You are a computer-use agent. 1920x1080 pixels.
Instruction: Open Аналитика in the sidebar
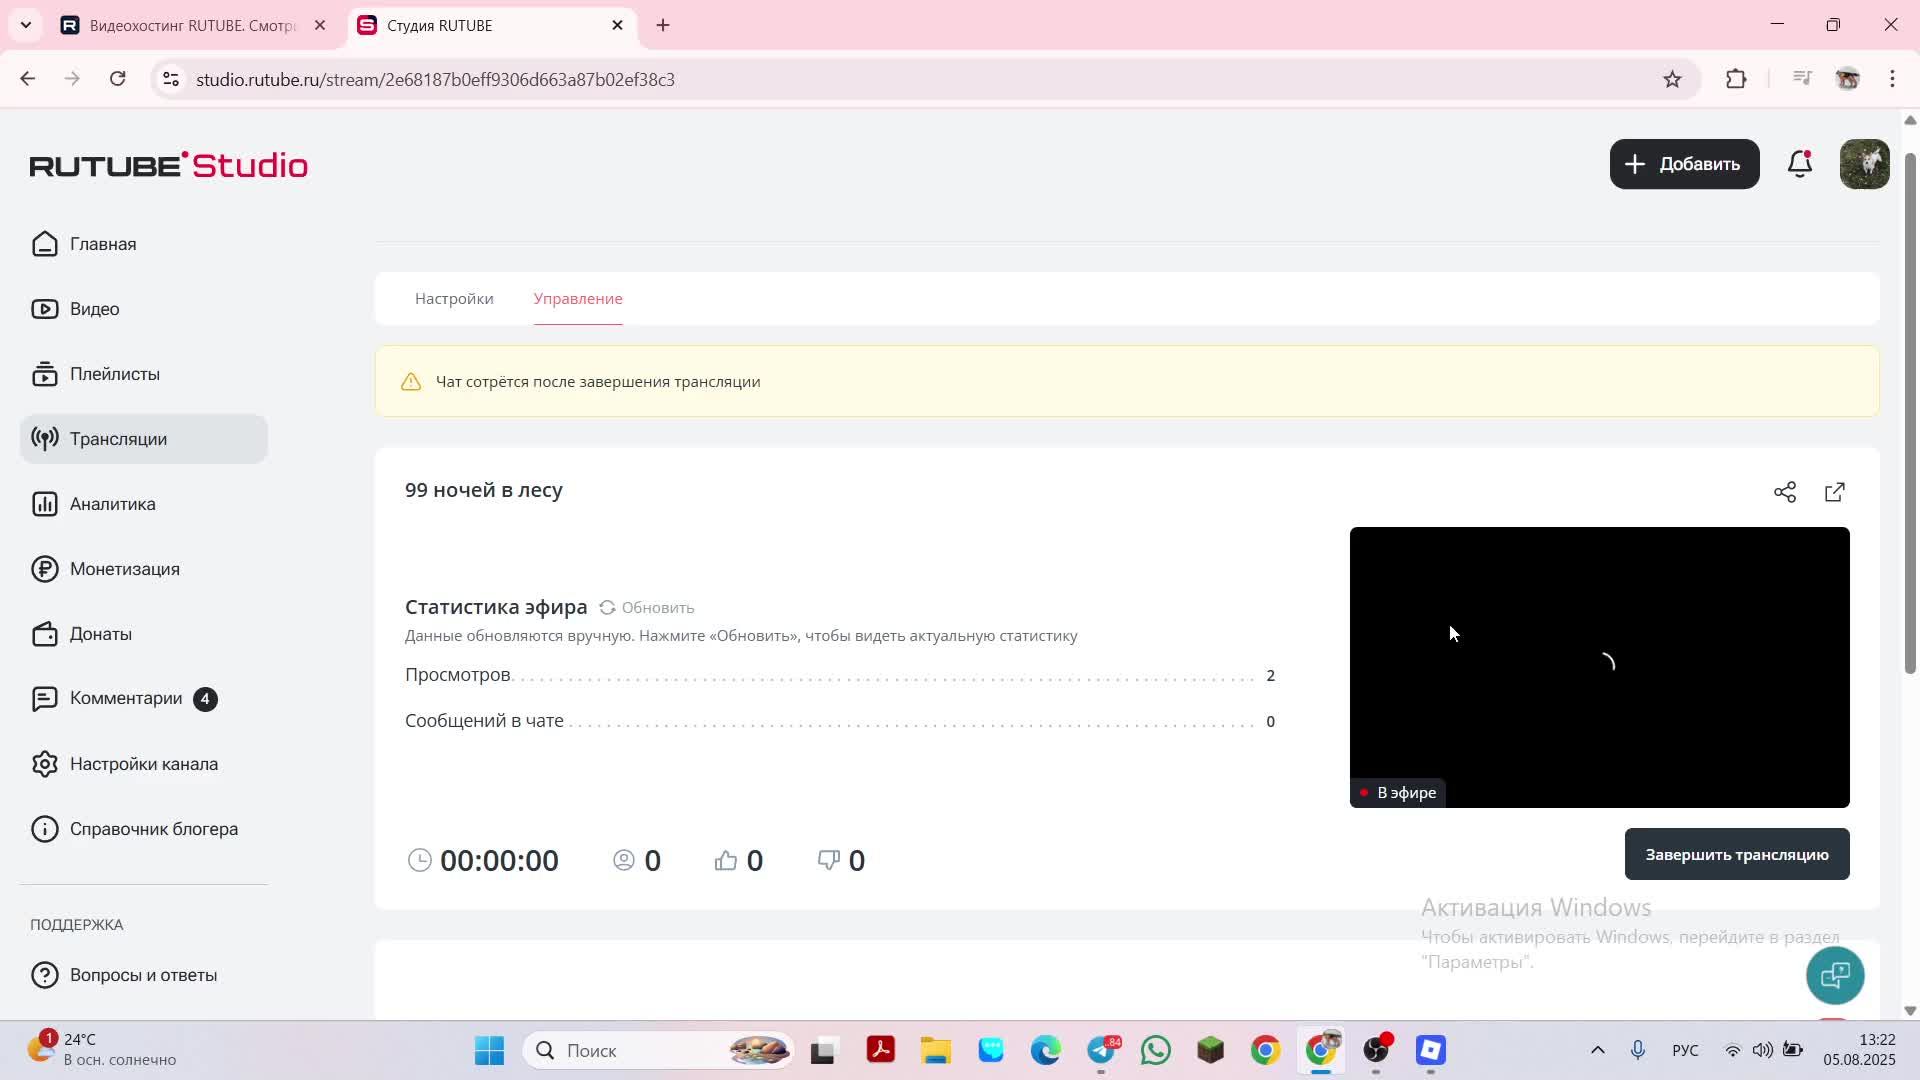[112, 504]
